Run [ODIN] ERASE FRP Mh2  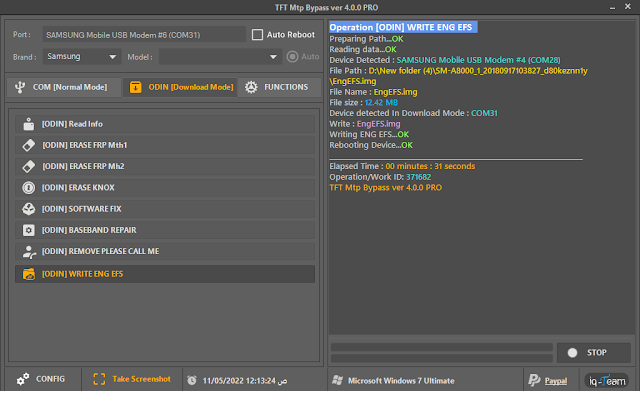click(x=165, y=167)
